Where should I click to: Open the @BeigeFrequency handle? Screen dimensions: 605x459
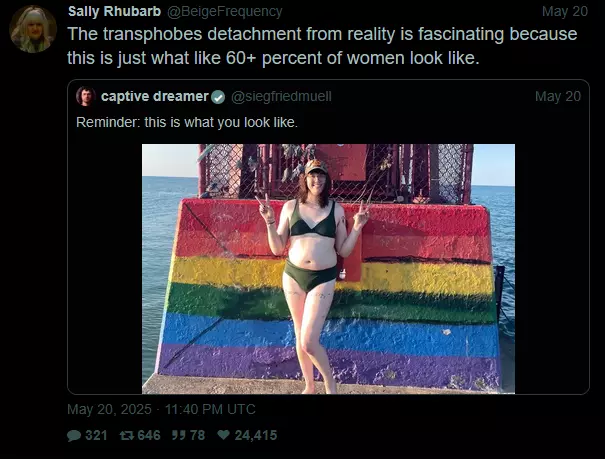(x=225, y=12)
